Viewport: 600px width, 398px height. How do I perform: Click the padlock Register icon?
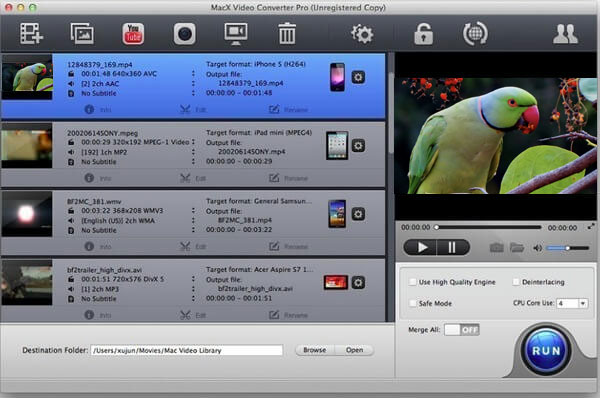pyautogui.click(x=423, y=34)
